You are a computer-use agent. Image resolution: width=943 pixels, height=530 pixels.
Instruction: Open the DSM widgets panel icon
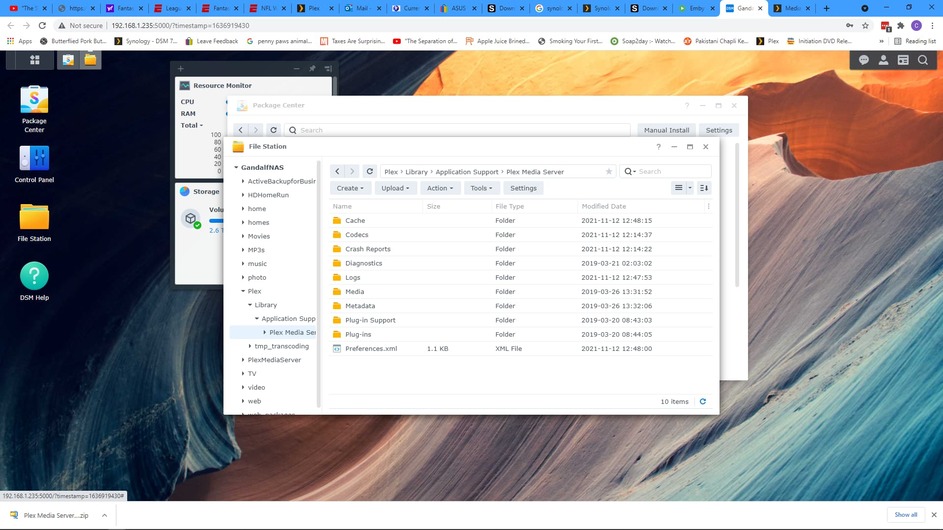(903, 60)
